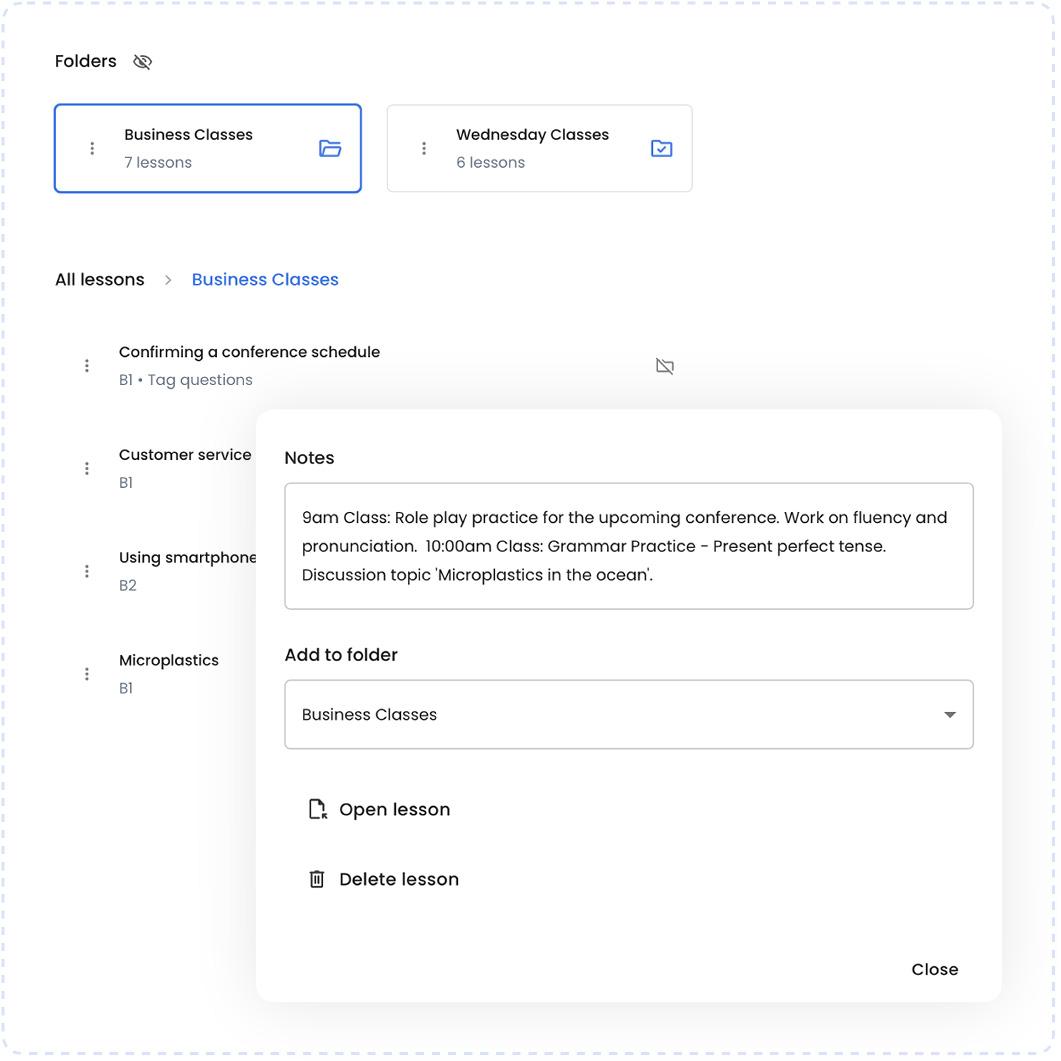This screenshot has height=1061, width=1061.
Task: Open options menu for the Customer service lesson
Action: 87,467
